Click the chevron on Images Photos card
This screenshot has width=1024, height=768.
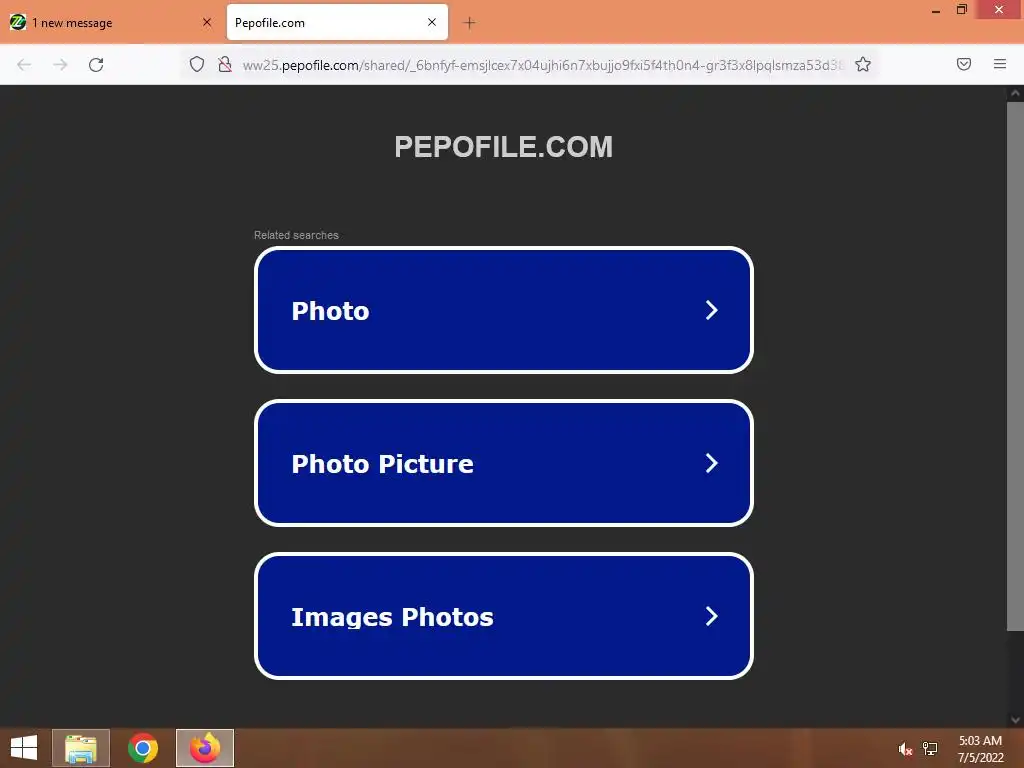point(711,616)
